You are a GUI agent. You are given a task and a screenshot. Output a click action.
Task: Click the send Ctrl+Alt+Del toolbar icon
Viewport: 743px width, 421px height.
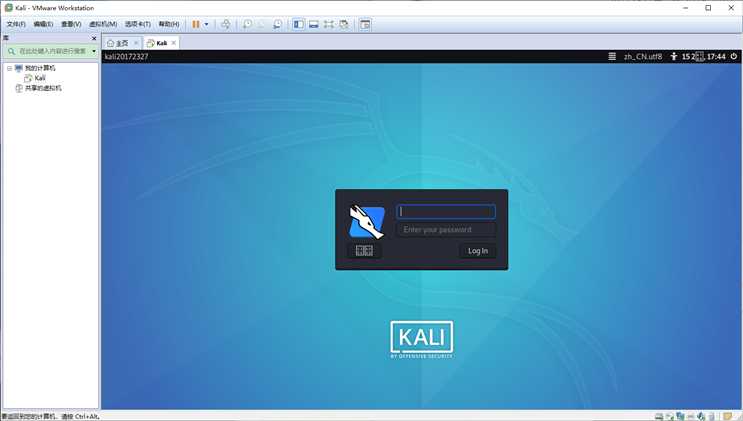click(x=226, y=24)
